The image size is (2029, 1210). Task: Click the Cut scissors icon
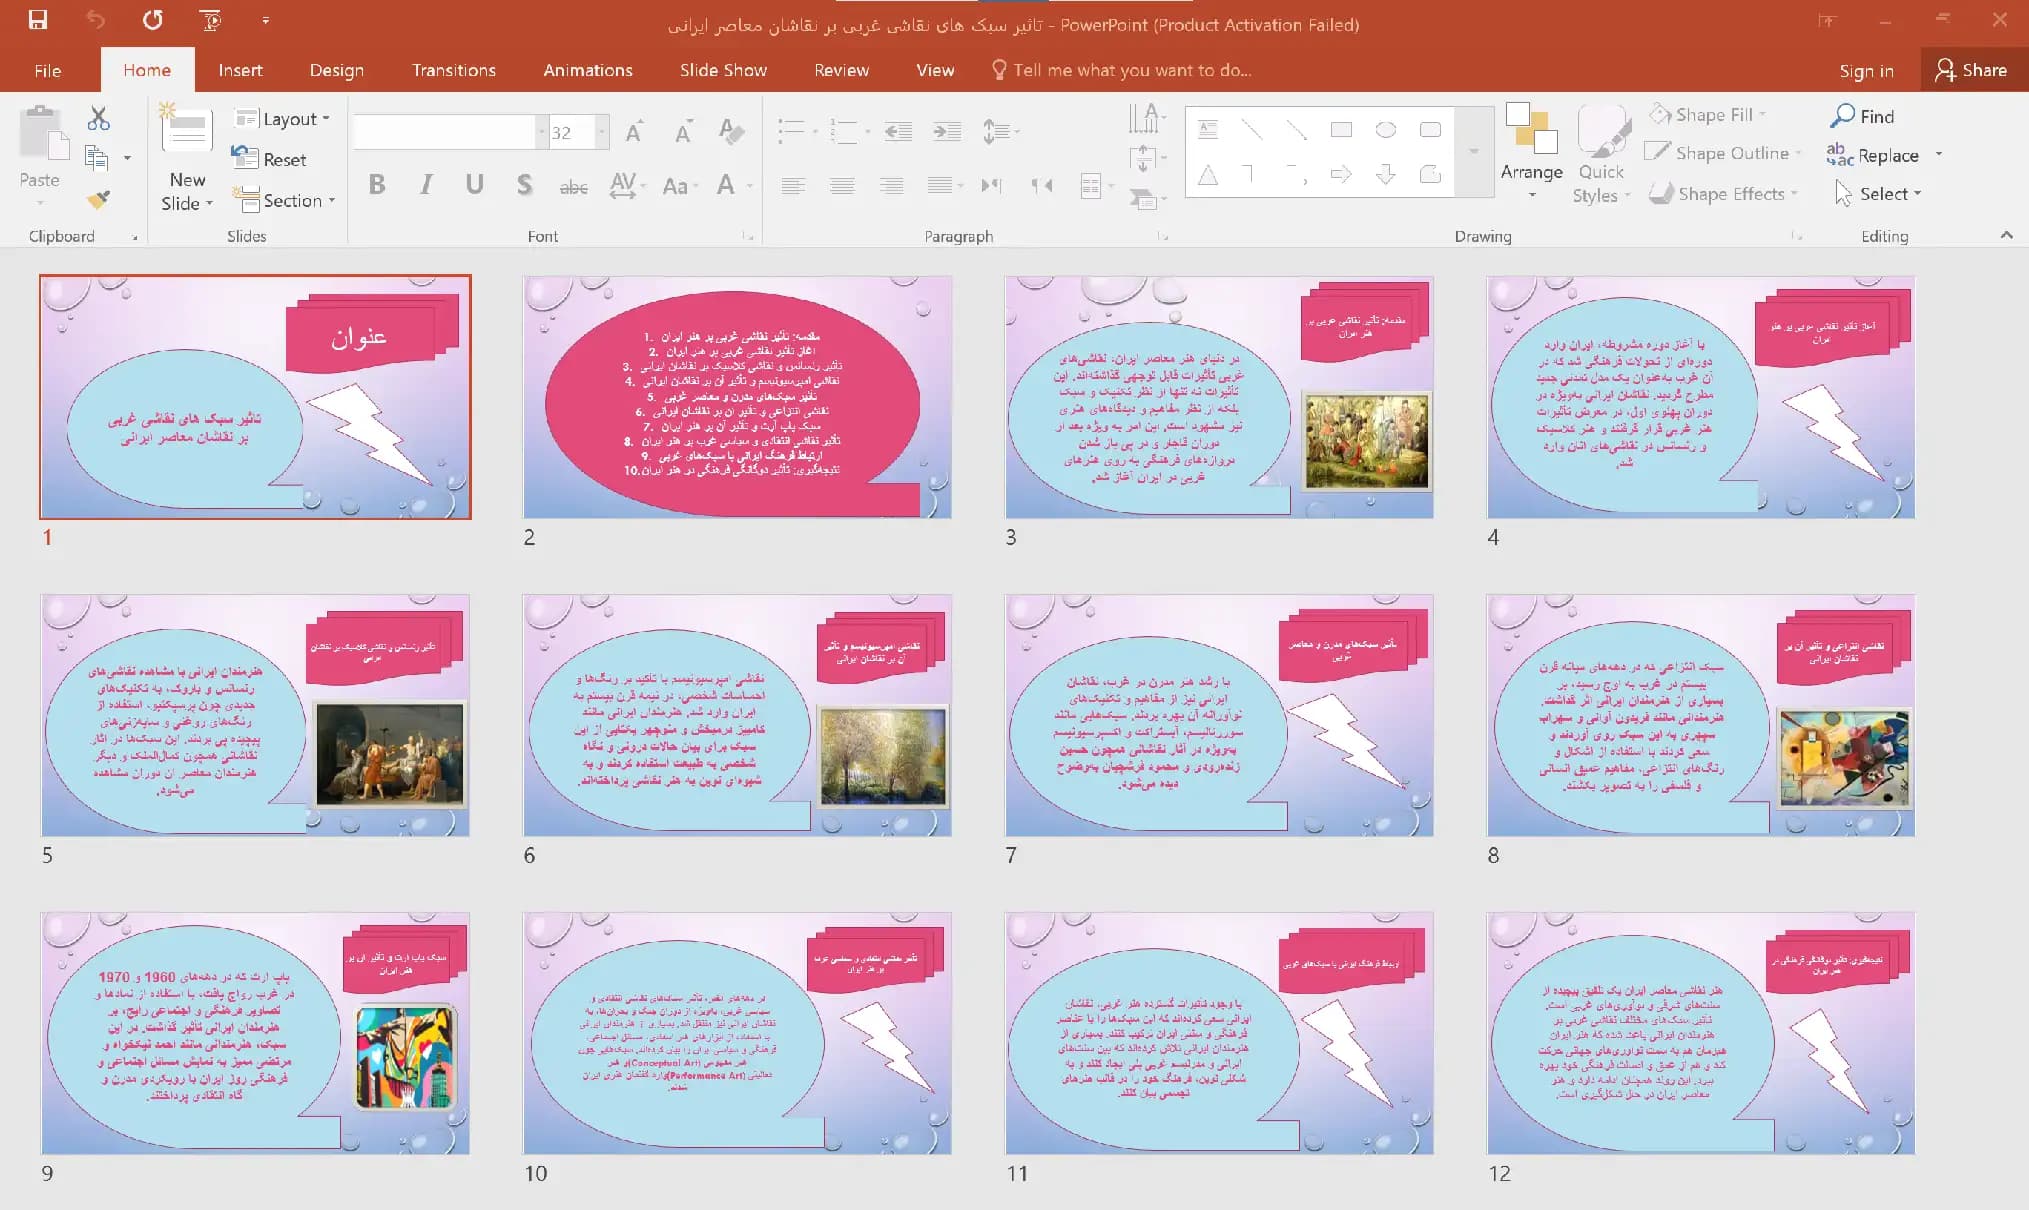[x=98, y=119]
